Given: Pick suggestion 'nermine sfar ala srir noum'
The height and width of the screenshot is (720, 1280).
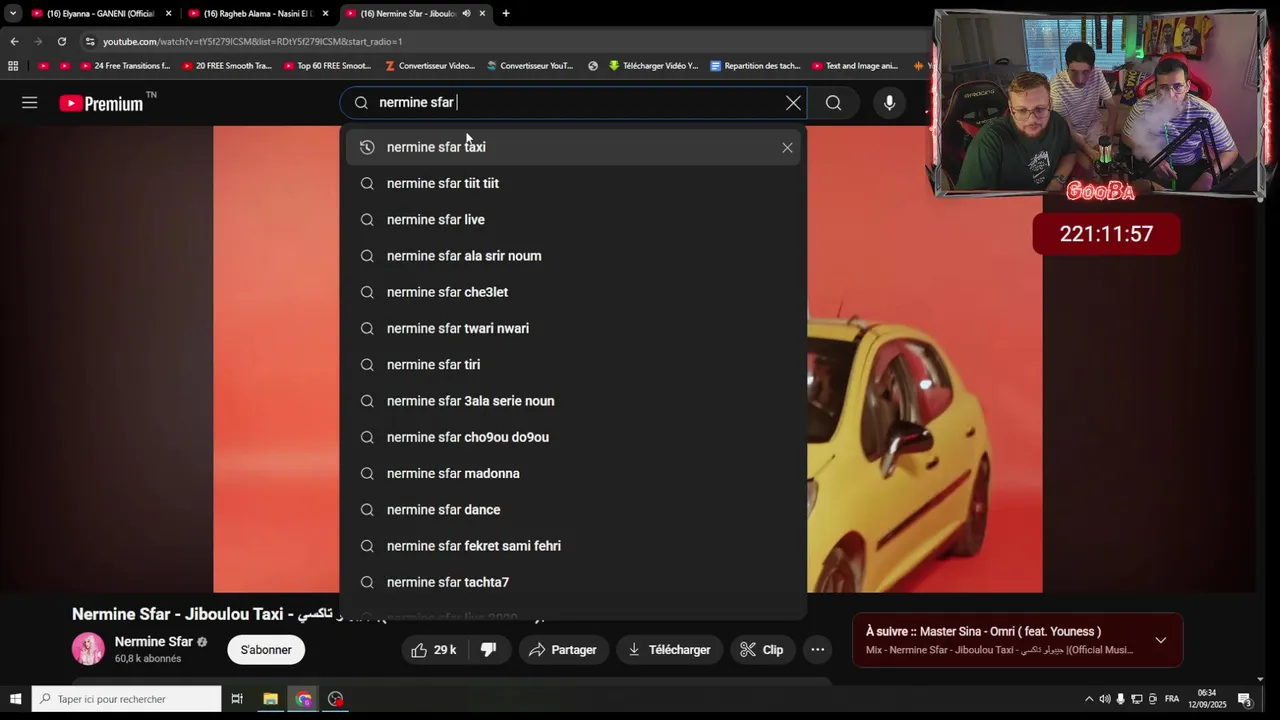Looking at the screenshot, I should tap(572, 256).
